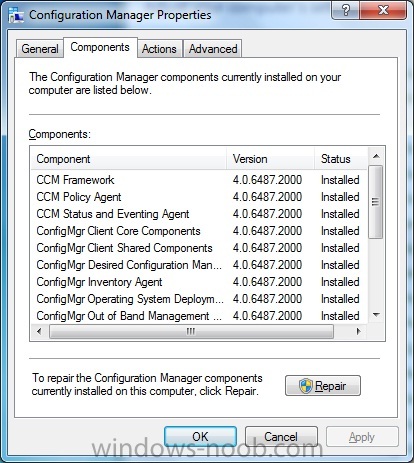Click the horizontal scrollbar left arrow
Image resolution: width=414 pixels, height=463 pixels.
39,332
